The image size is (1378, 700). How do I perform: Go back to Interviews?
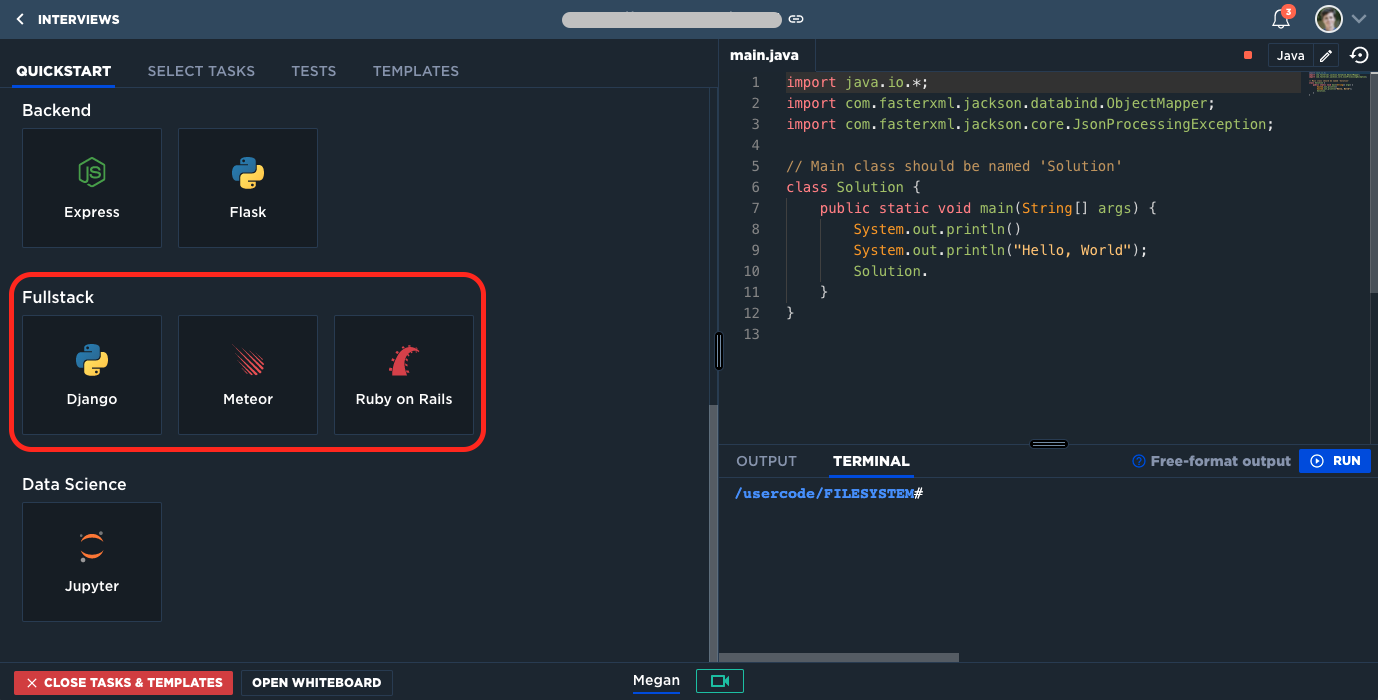pos(68,19)
